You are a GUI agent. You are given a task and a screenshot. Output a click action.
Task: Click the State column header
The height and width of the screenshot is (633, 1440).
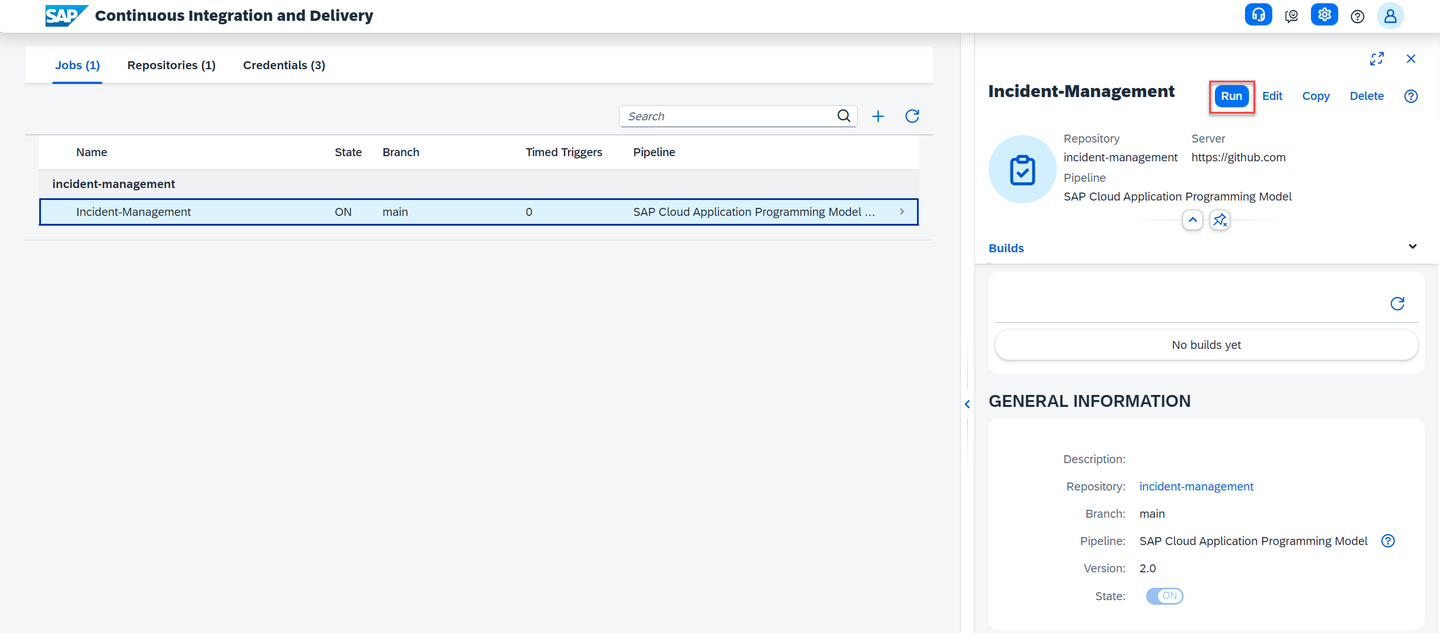(x=348, y=152)
